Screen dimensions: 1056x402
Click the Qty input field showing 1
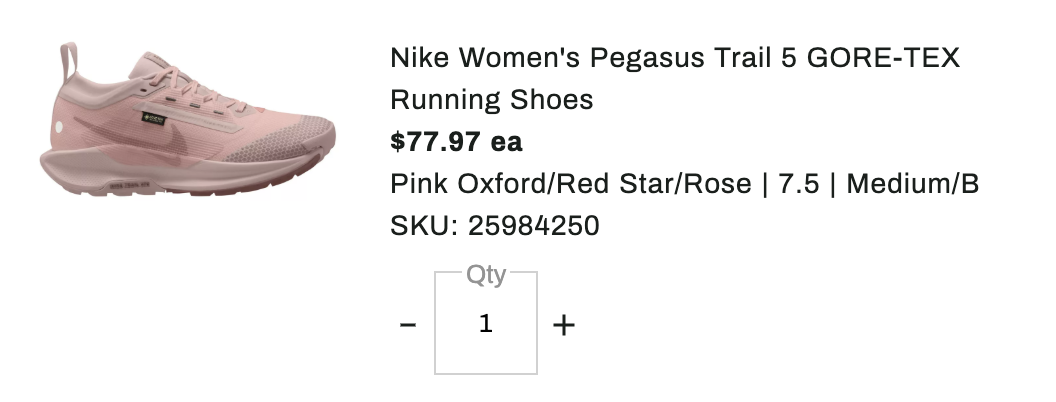[x=486, y=325]
